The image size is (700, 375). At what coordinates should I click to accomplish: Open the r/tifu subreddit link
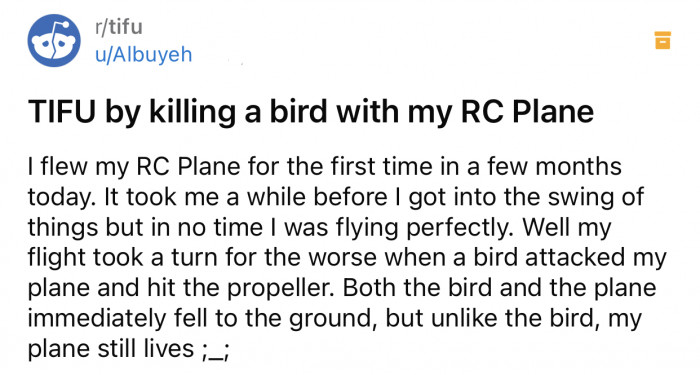pos(118,27)
